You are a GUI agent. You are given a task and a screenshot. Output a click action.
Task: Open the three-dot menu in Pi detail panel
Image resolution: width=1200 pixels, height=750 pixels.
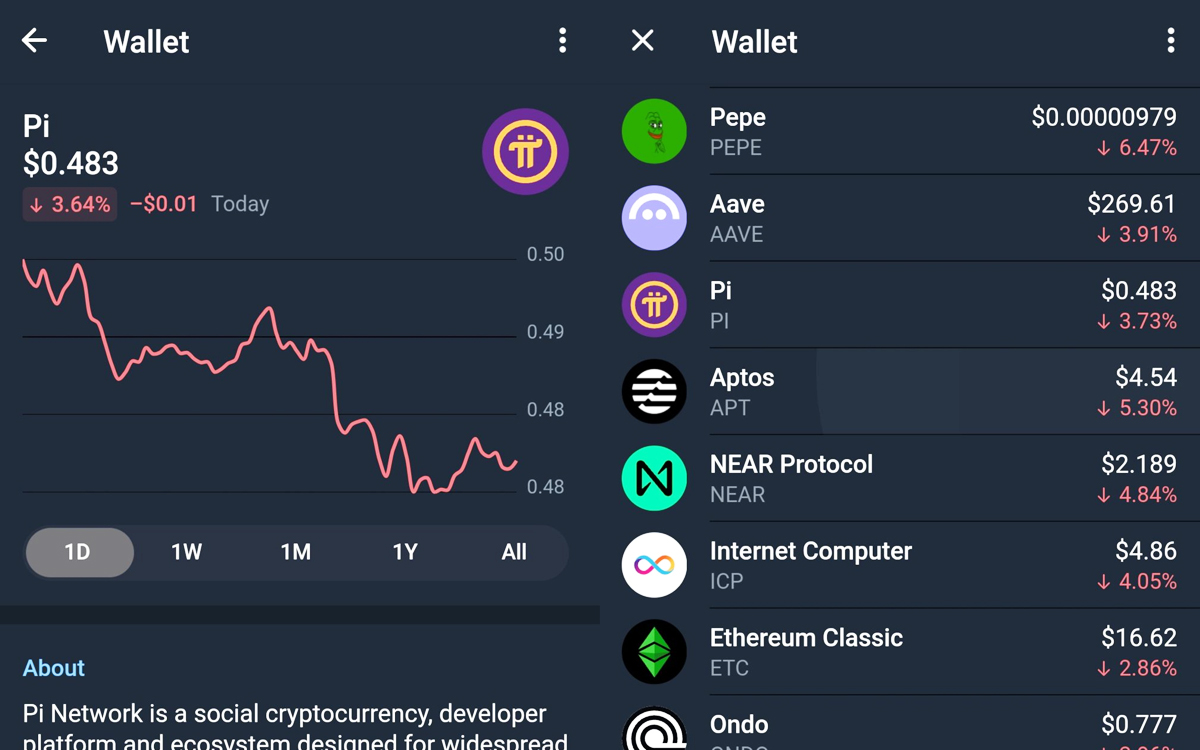pyautogui.click(x=562, y=41)
